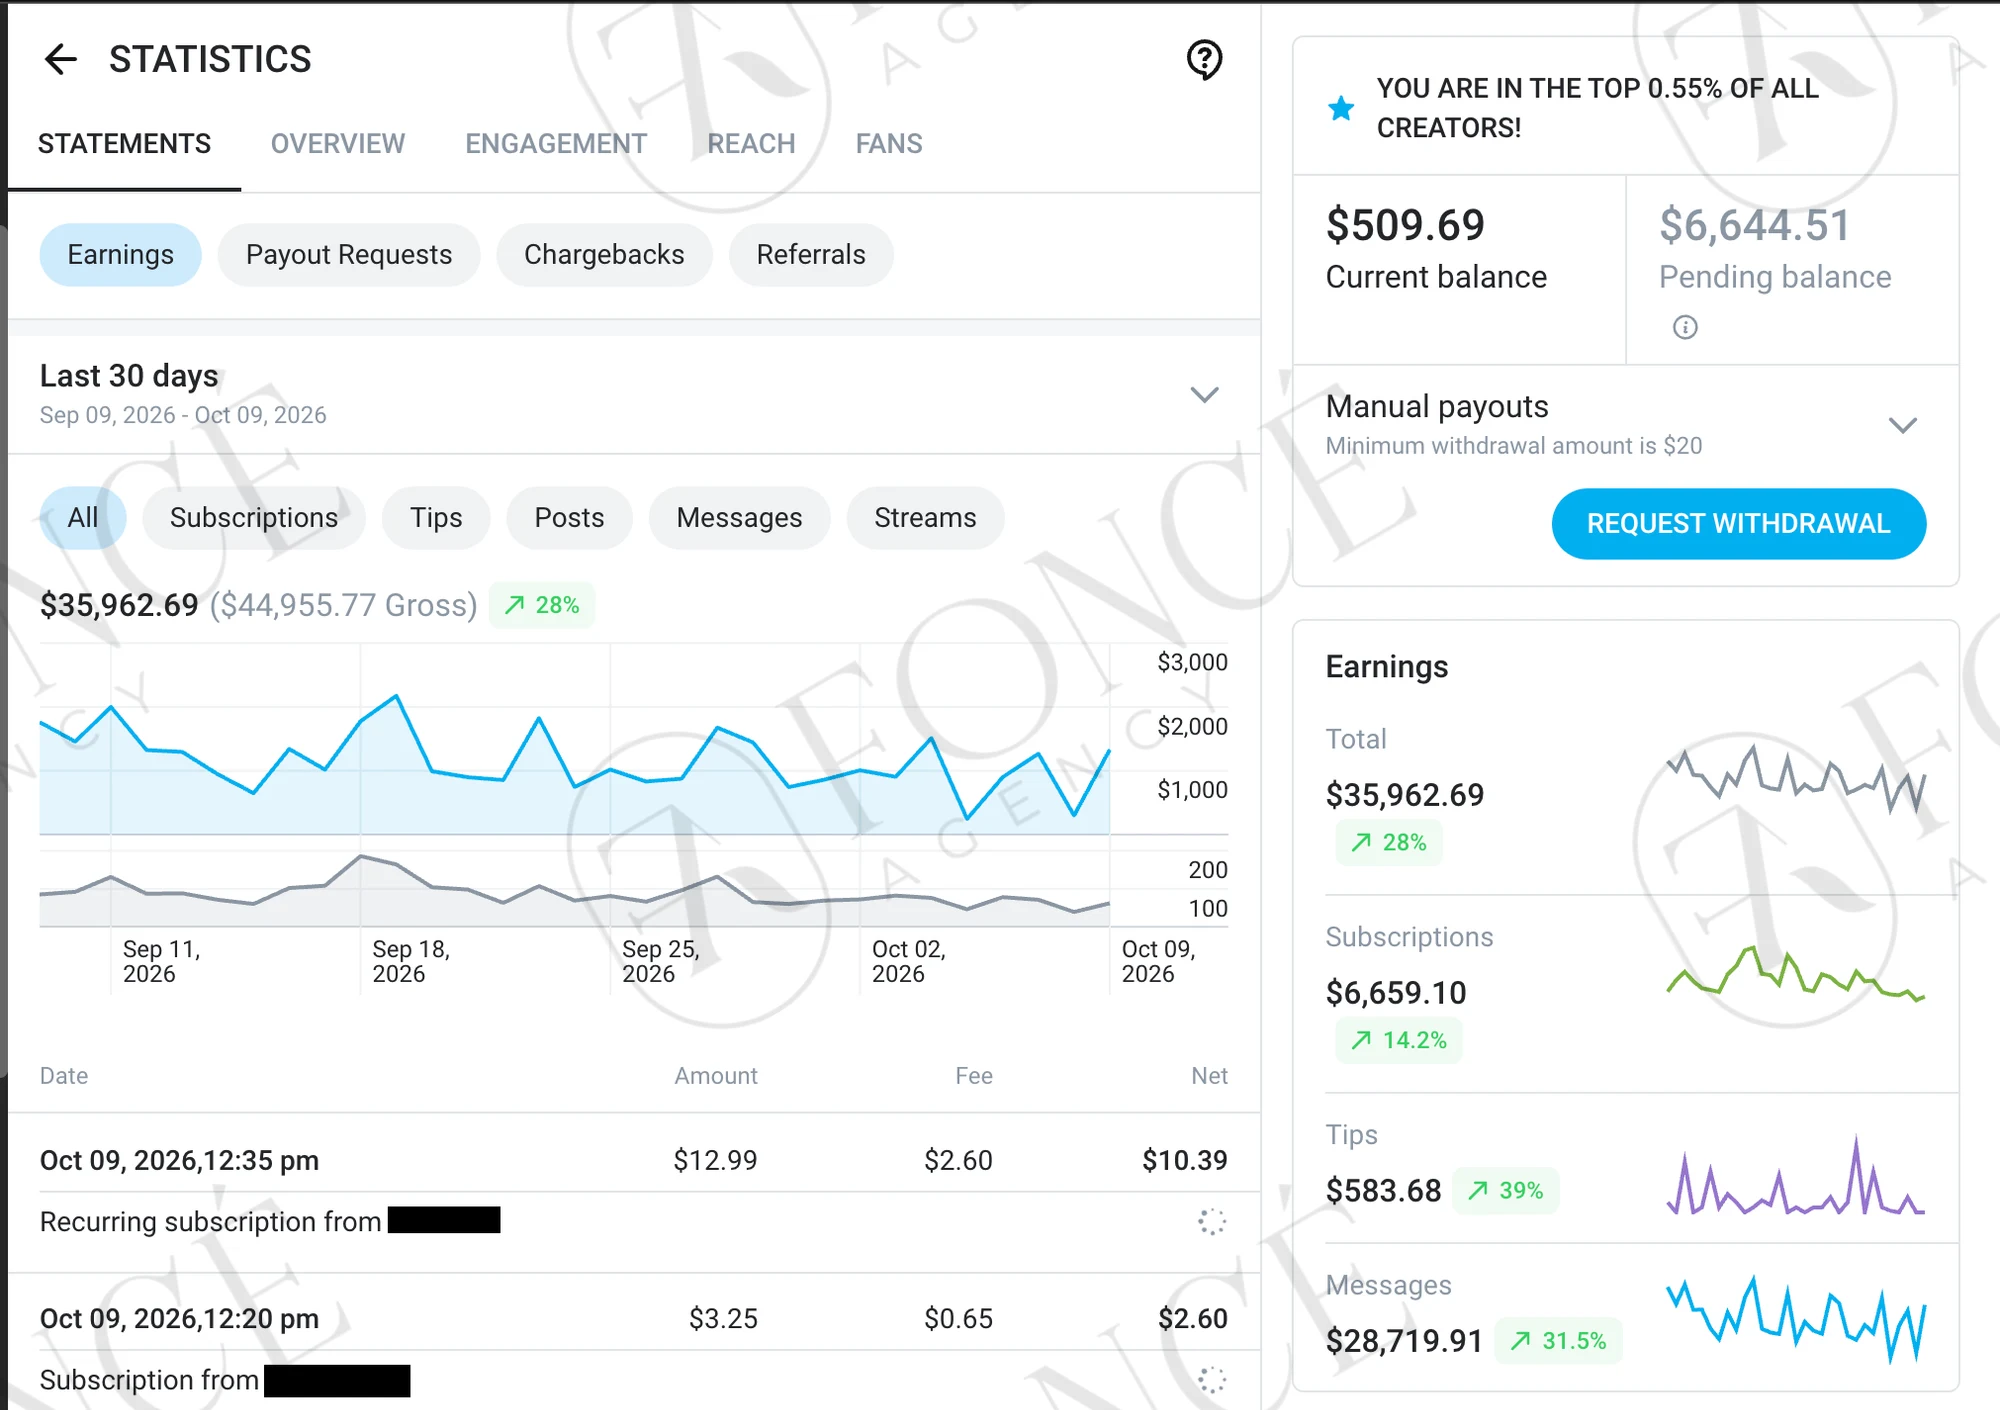Open the Reach tab

tap(751, 144)
